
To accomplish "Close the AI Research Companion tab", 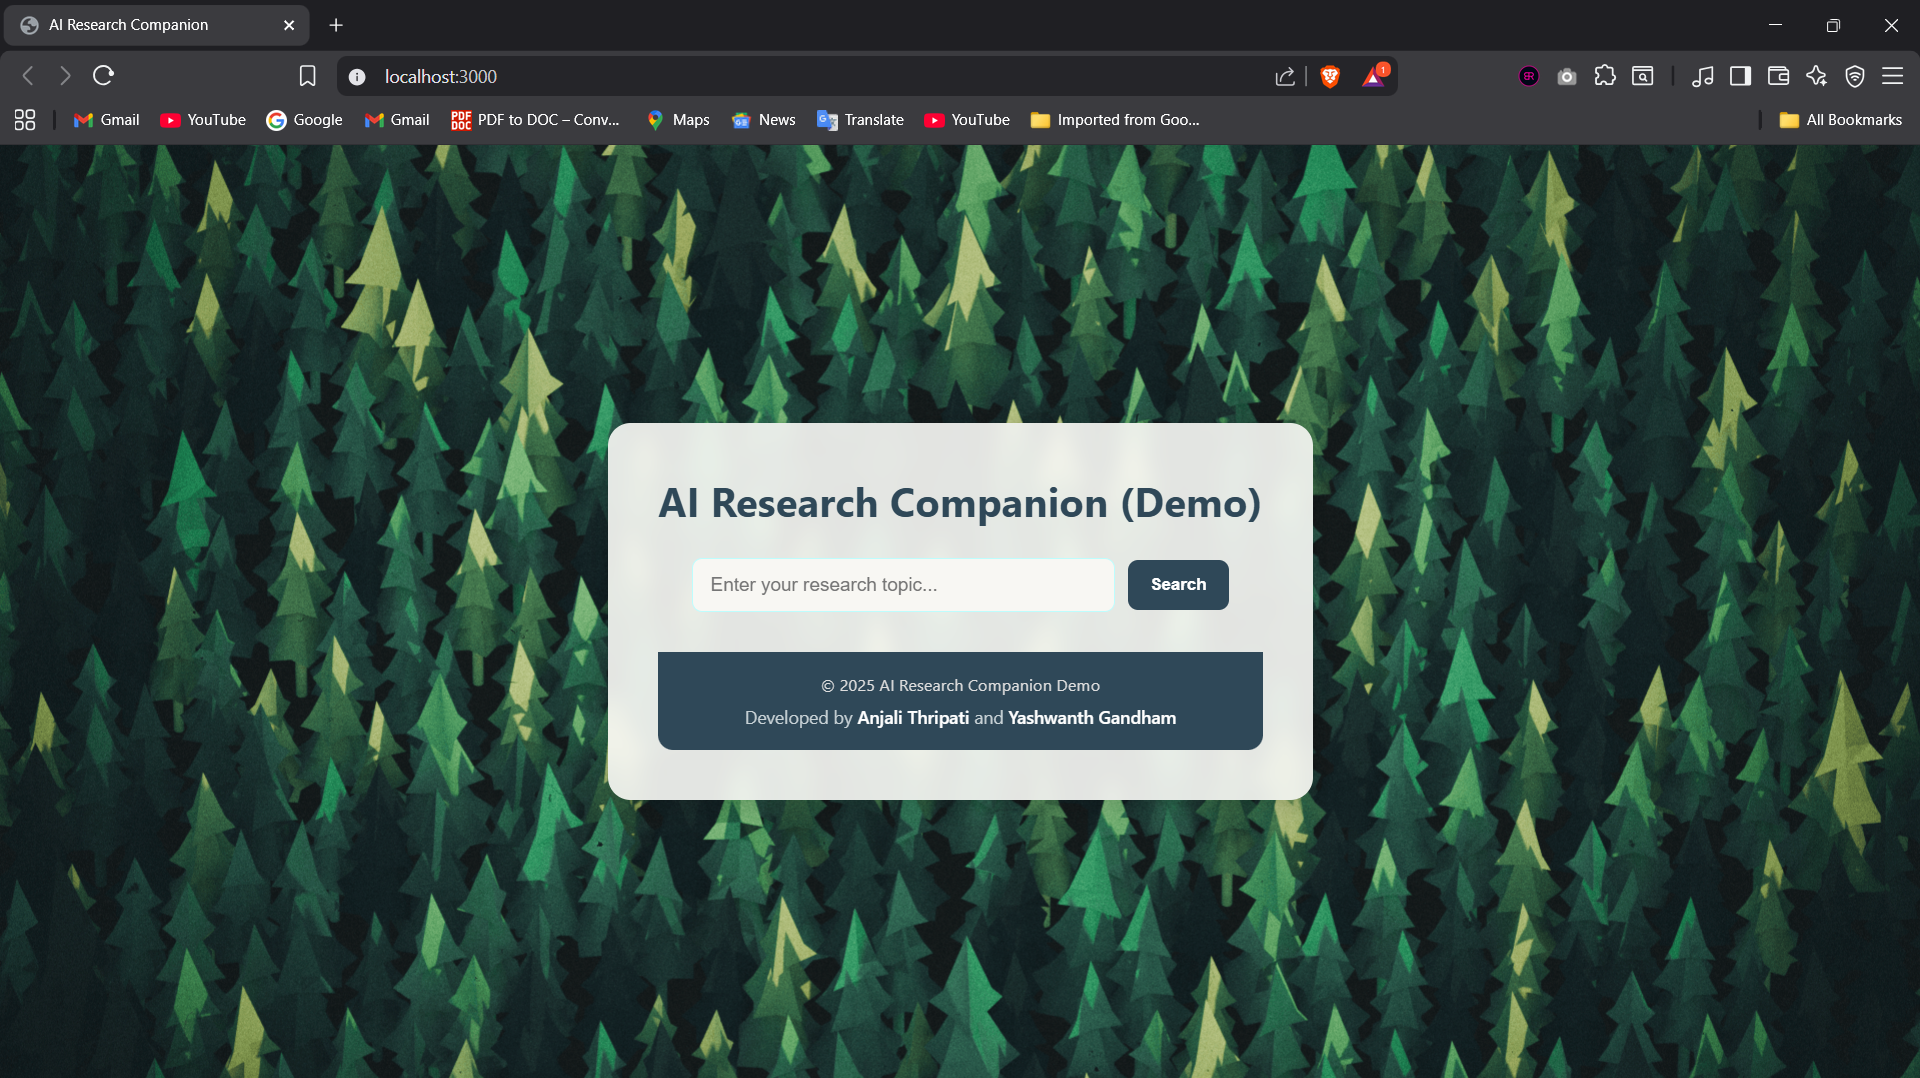I will click(289, 25).
